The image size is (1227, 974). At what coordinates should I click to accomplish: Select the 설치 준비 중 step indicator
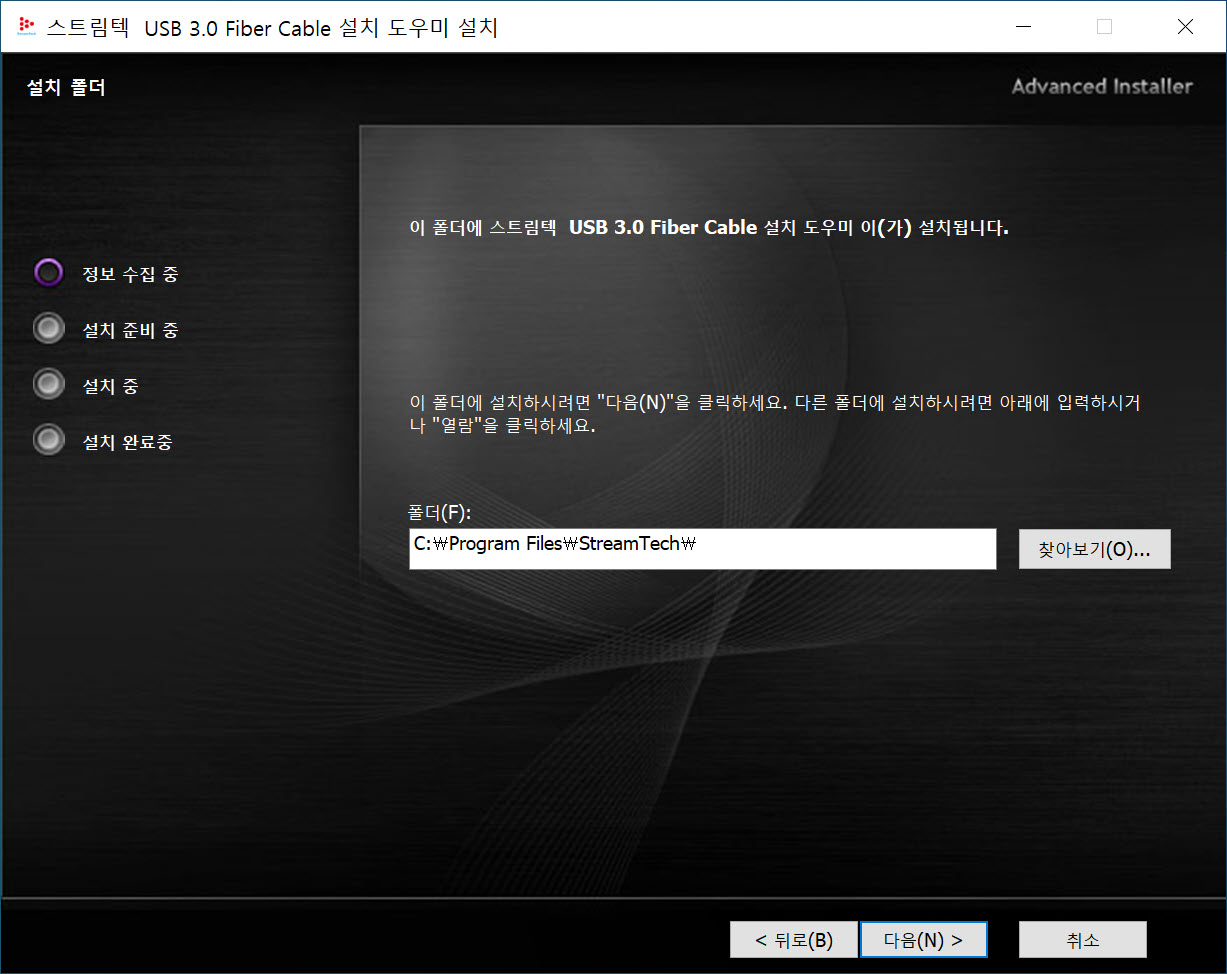pos(48,329)
